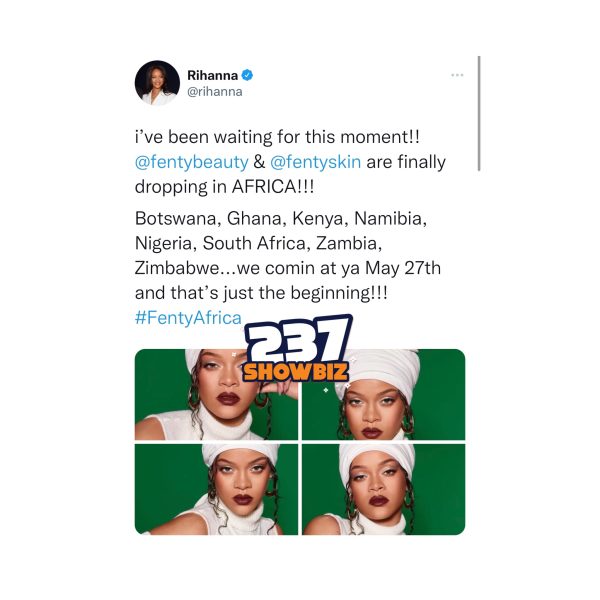Open the top-right photo in the grid
The width and height of the screenshot is (600, 600).
tap(383, 395)
